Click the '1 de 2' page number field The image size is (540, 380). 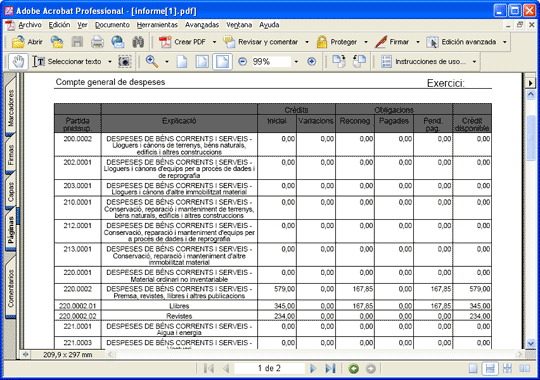pos(269,369)
